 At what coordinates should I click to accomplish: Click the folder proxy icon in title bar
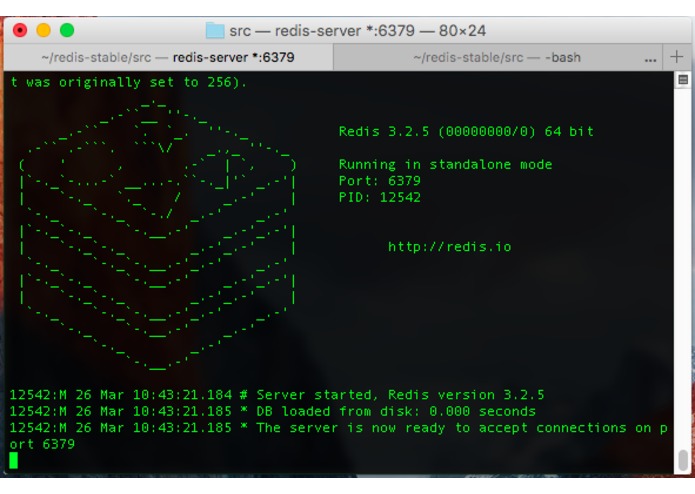coord(215,31)
